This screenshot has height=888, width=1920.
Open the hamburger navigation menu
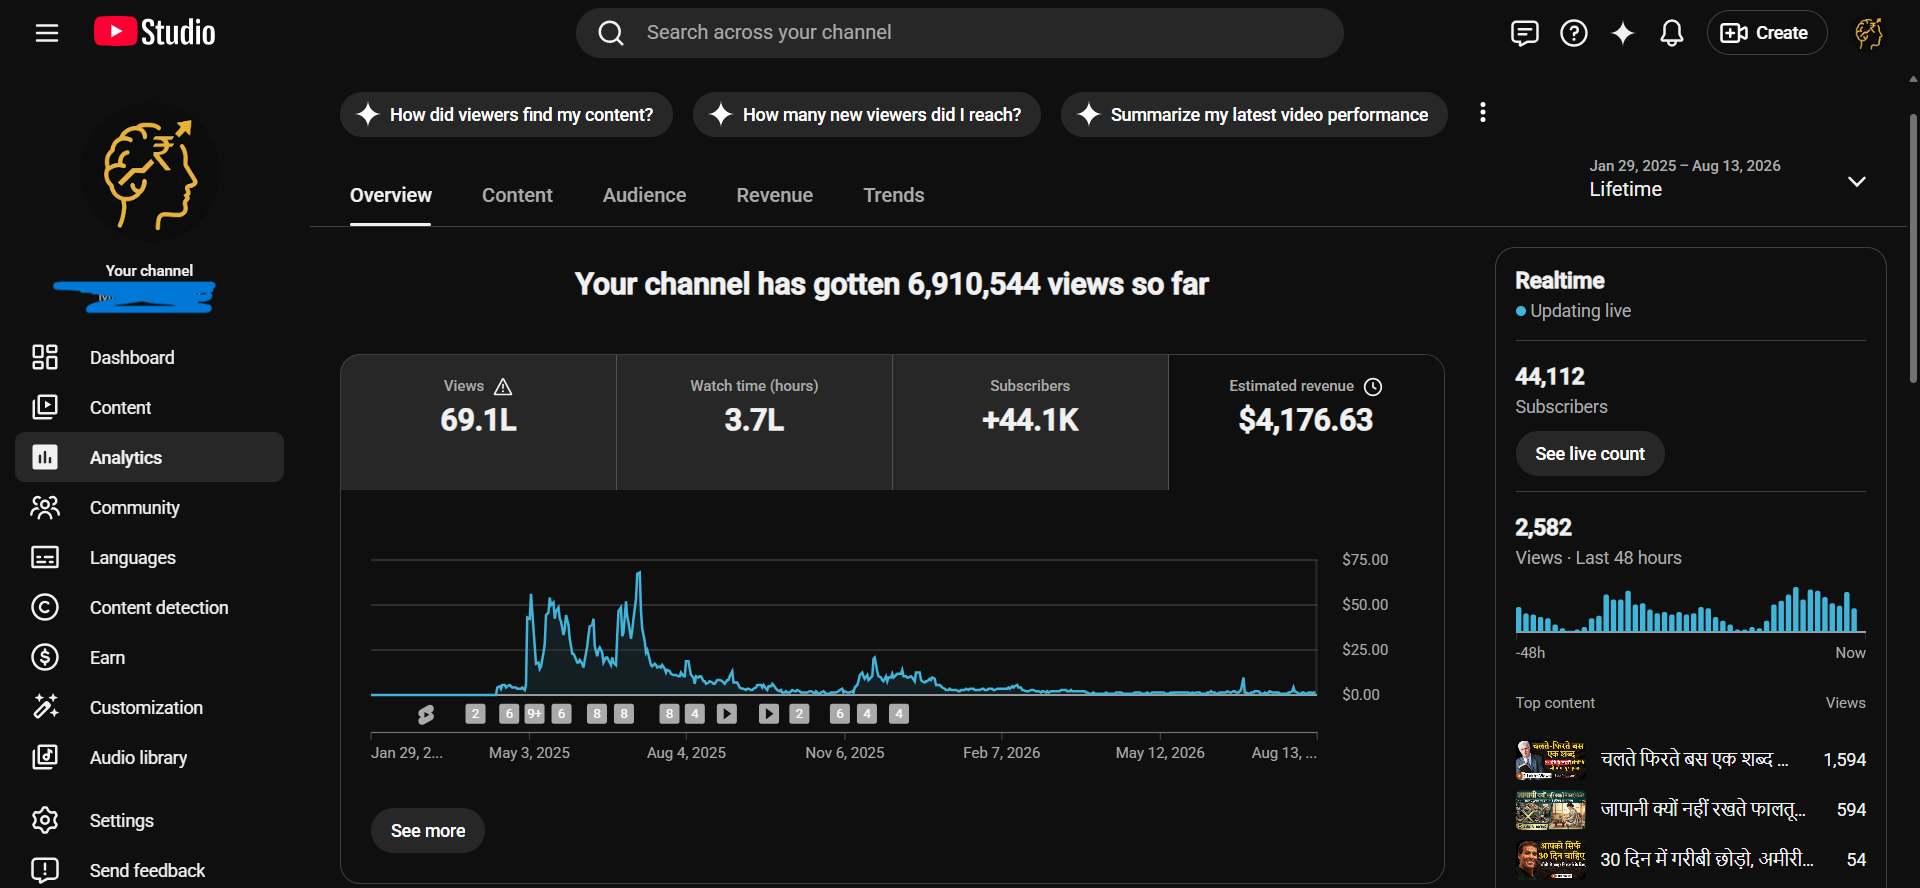(47, 33)
